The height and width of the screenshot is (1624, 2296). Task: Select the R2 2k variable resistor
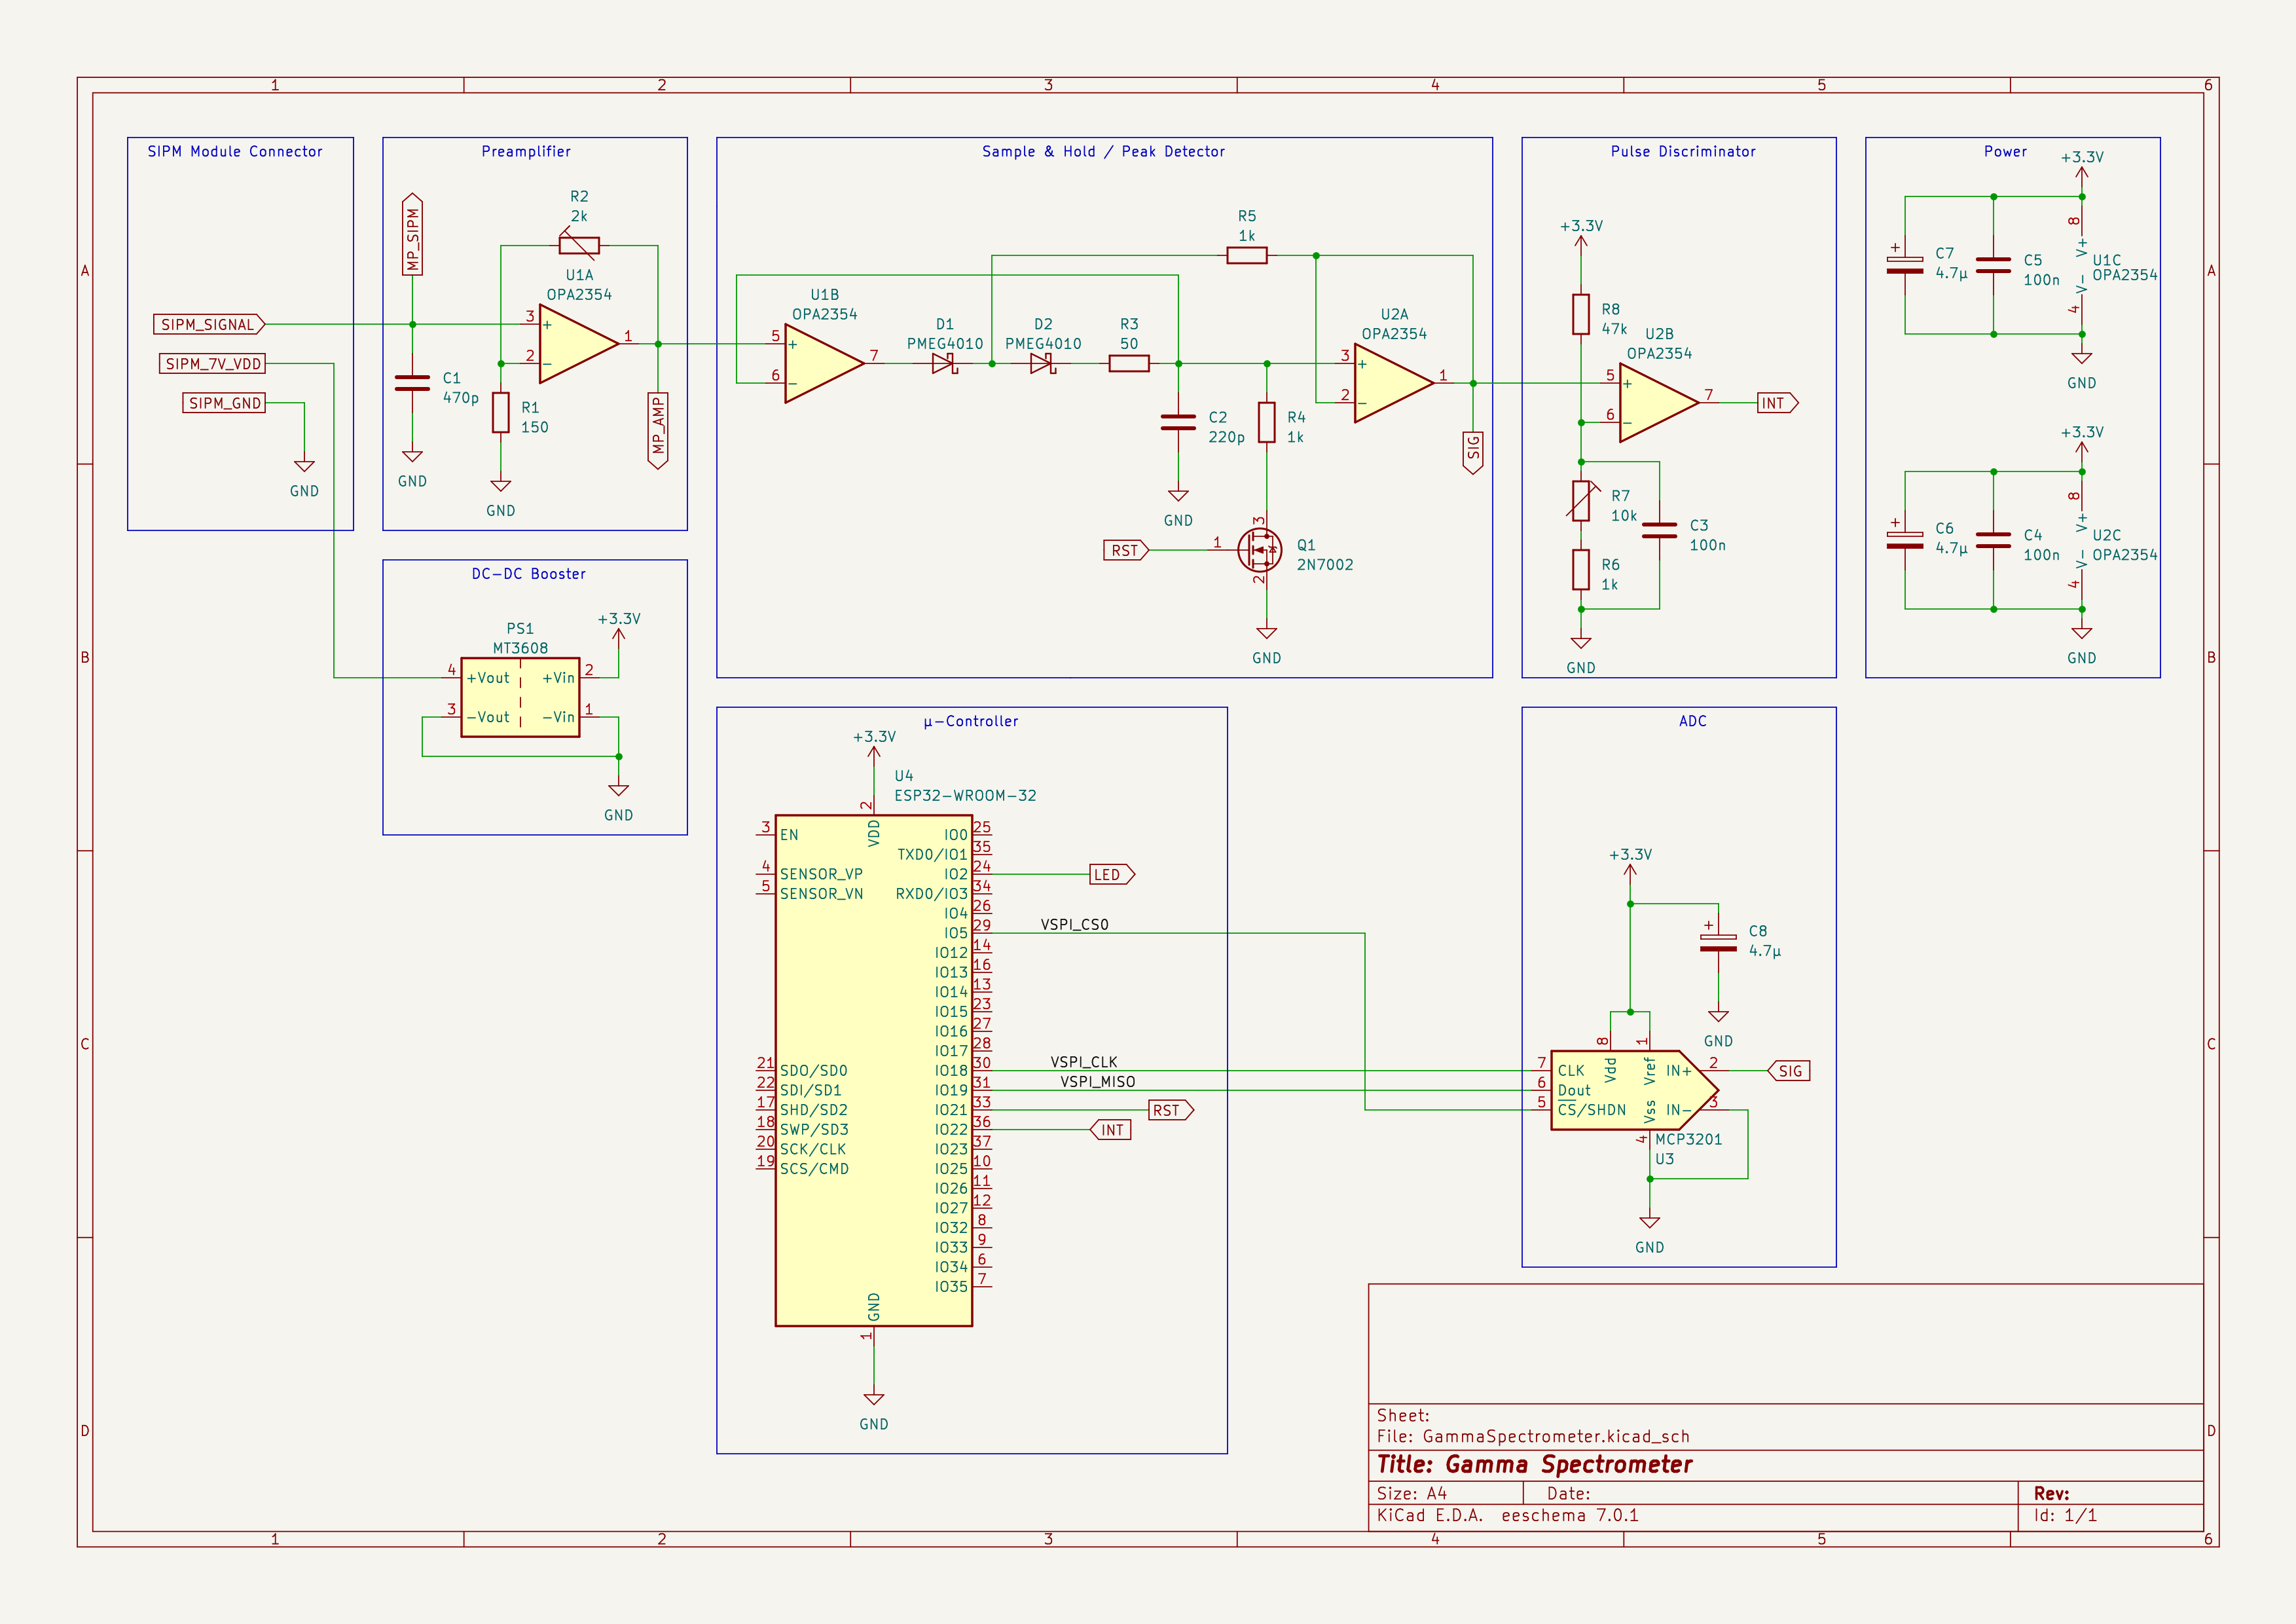point(579,245)
